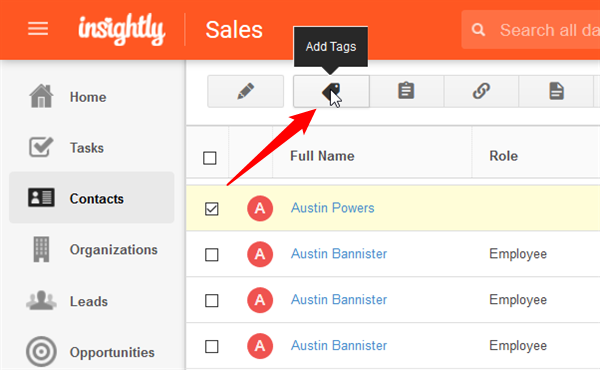Sort by the Full Name column header

322,156
